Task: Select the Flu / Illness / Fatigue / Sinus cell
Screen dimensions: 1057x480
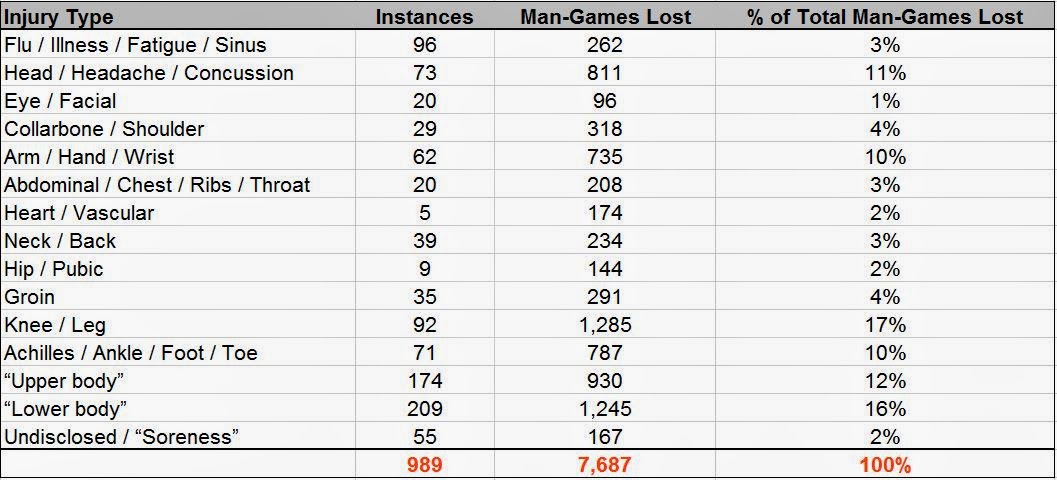Action: coord(136,45)
